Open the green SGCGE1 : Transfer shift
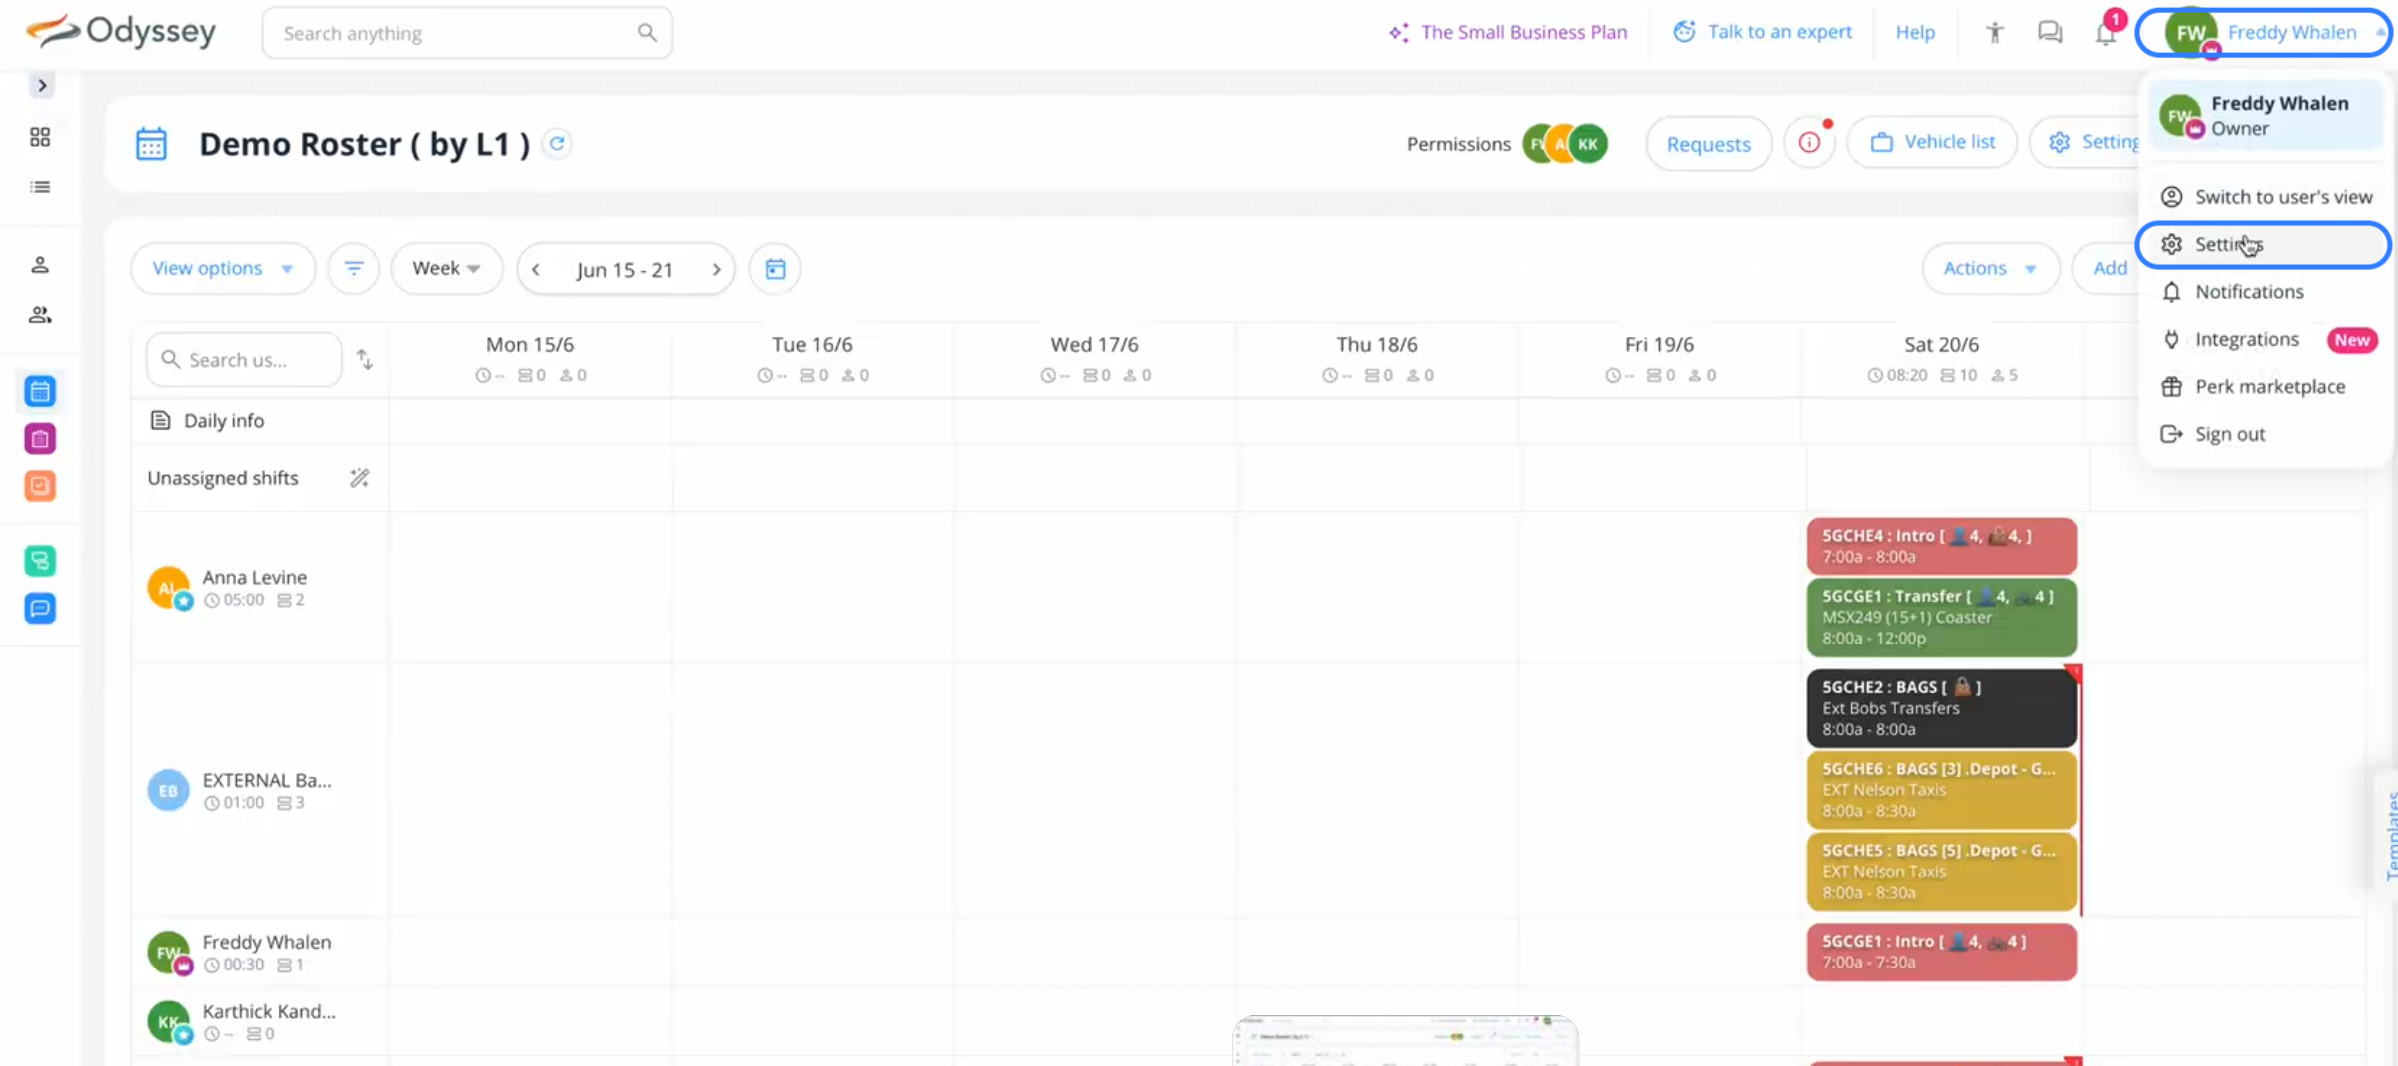2398x1066 pixels. pyautogui.click(x=1941, y=617)
